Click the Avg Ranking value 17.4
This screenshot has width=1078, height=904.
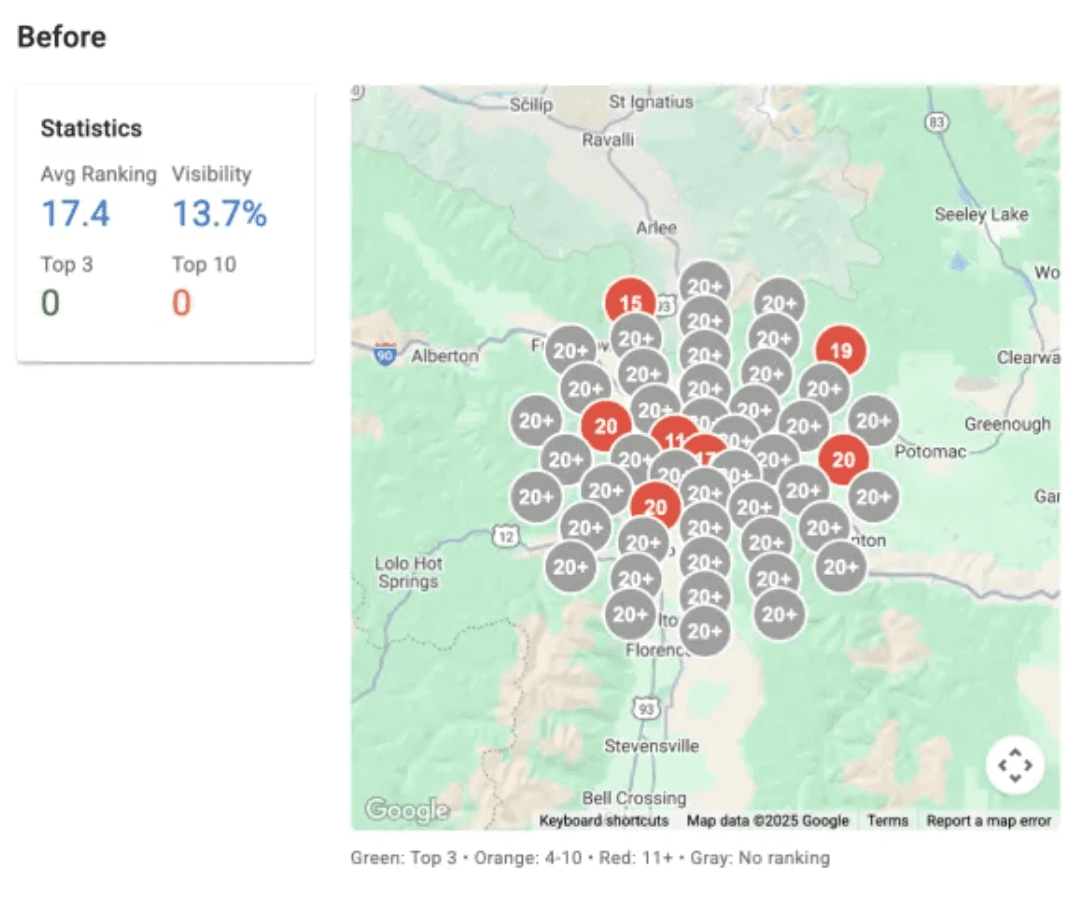pyautogui.click(x=75, y=213)
